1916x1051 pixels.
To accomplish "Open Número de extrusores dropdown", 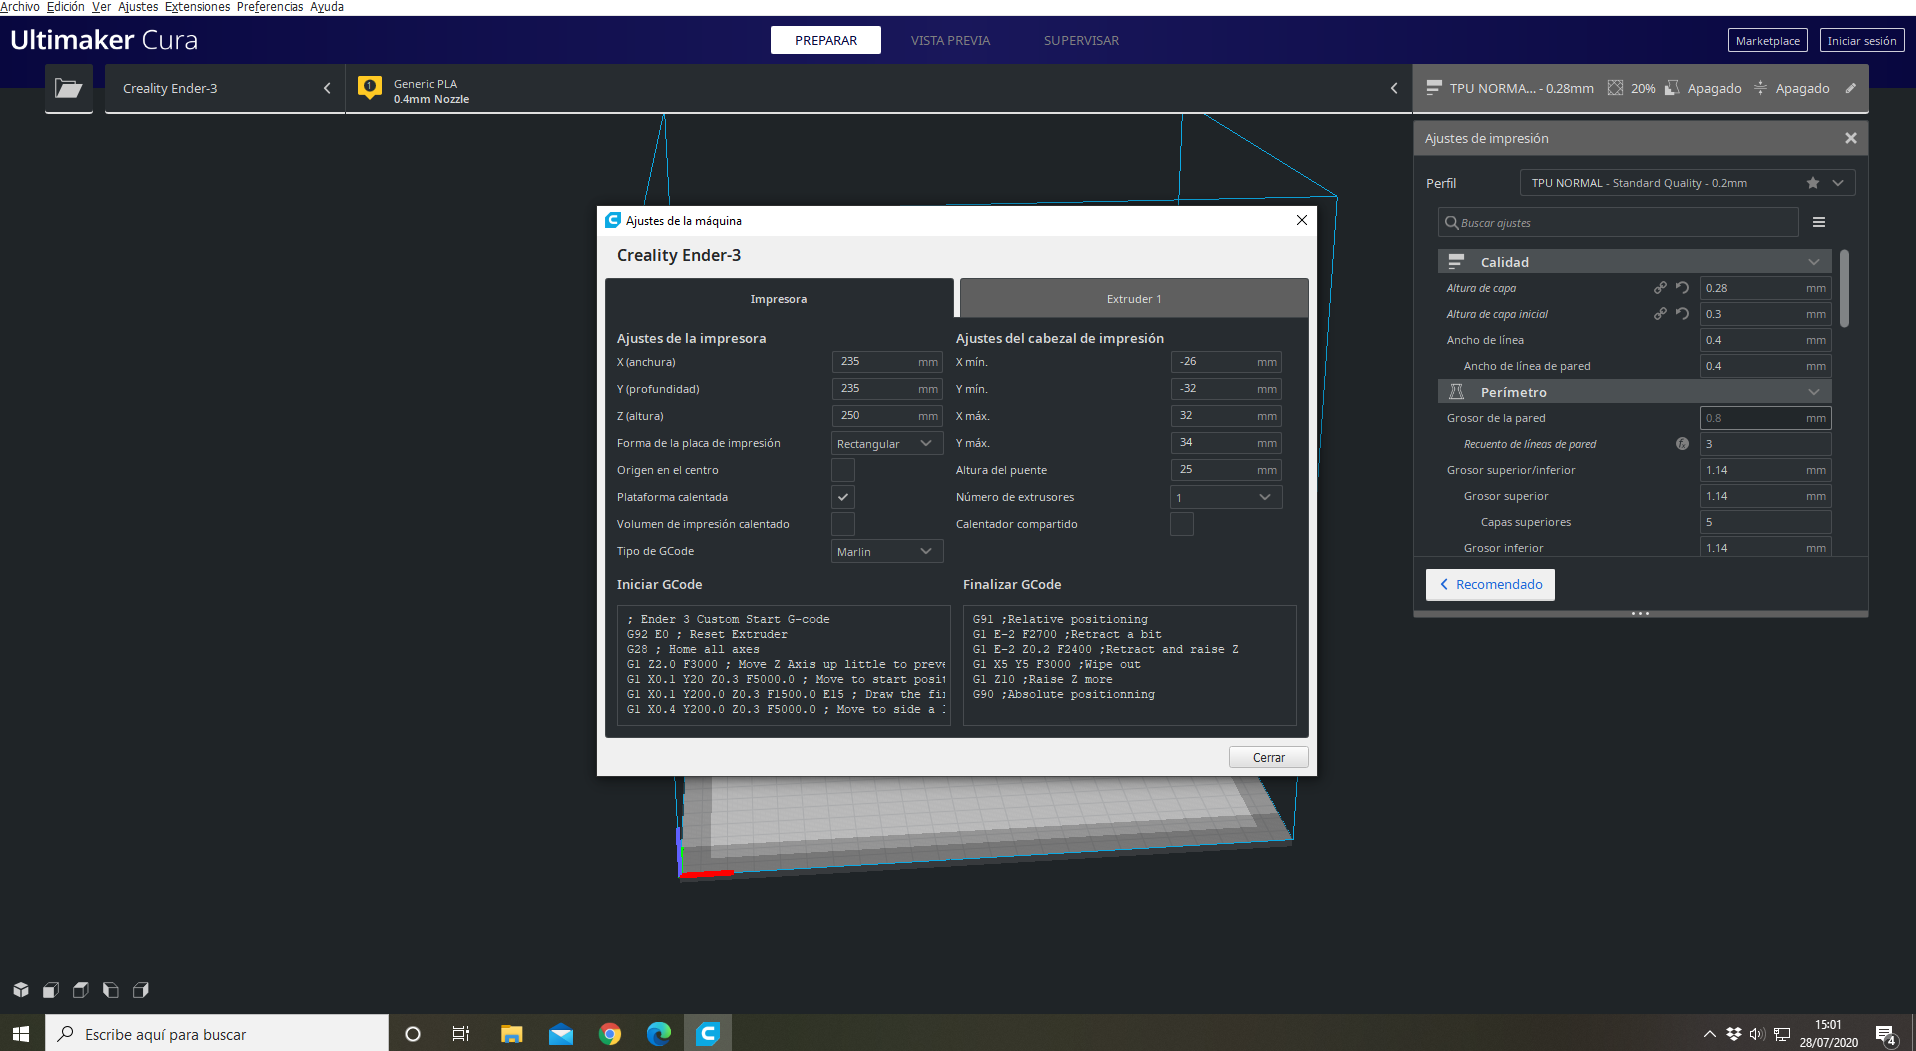I will pos(1226,497).
